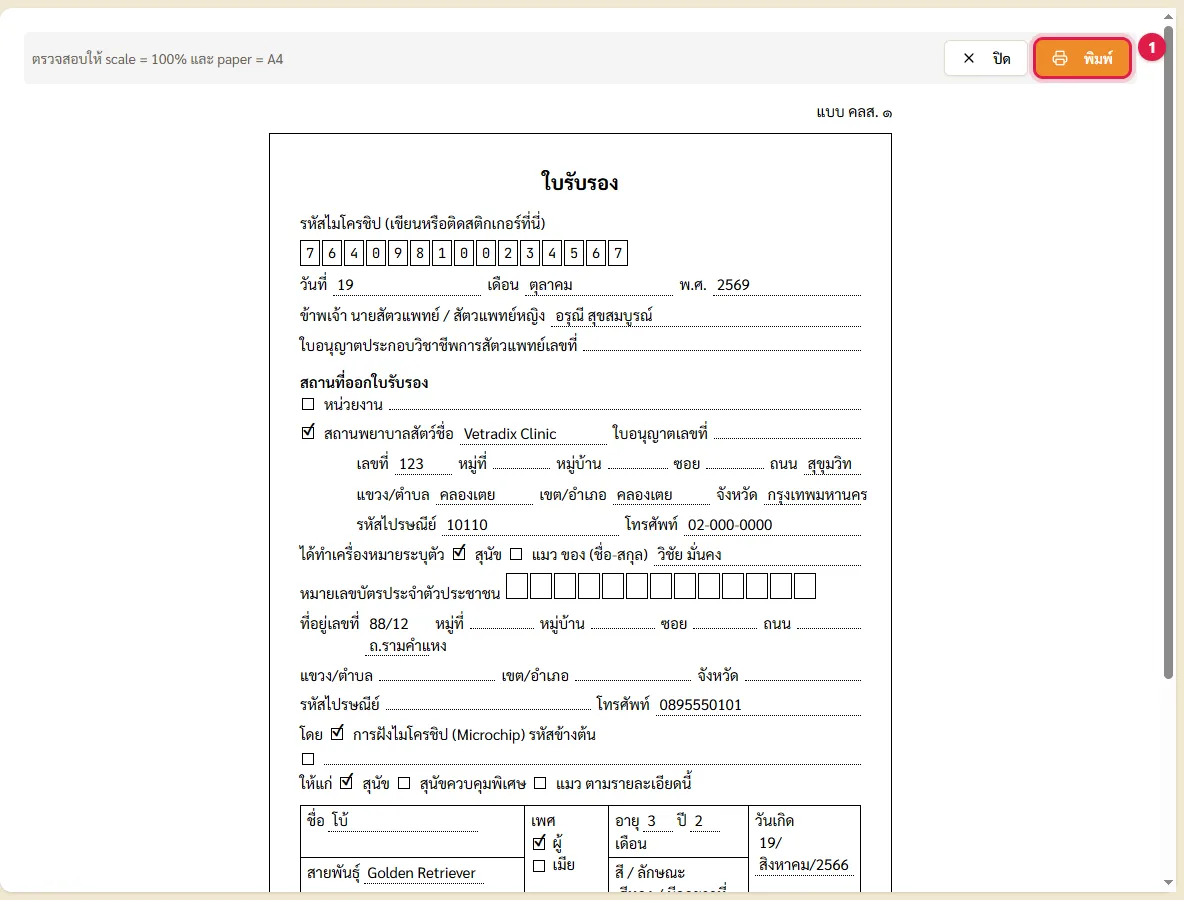Toggle the การฝังไมโครชิป (Microchip) checkbox

(338, 733)
